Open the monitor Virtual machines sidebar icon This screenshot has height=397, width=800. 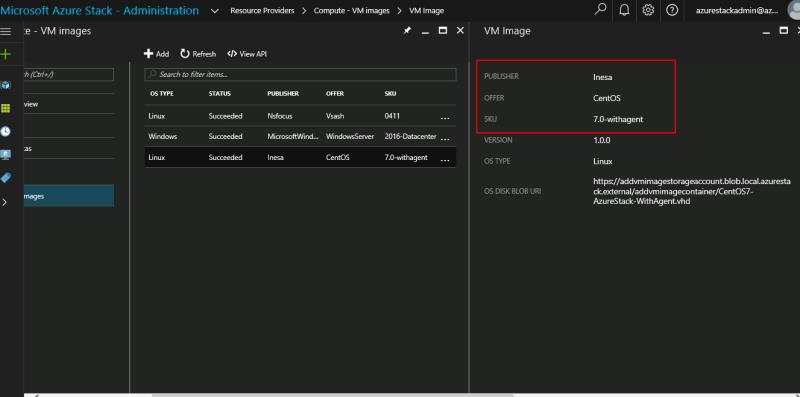click(6, 155)
